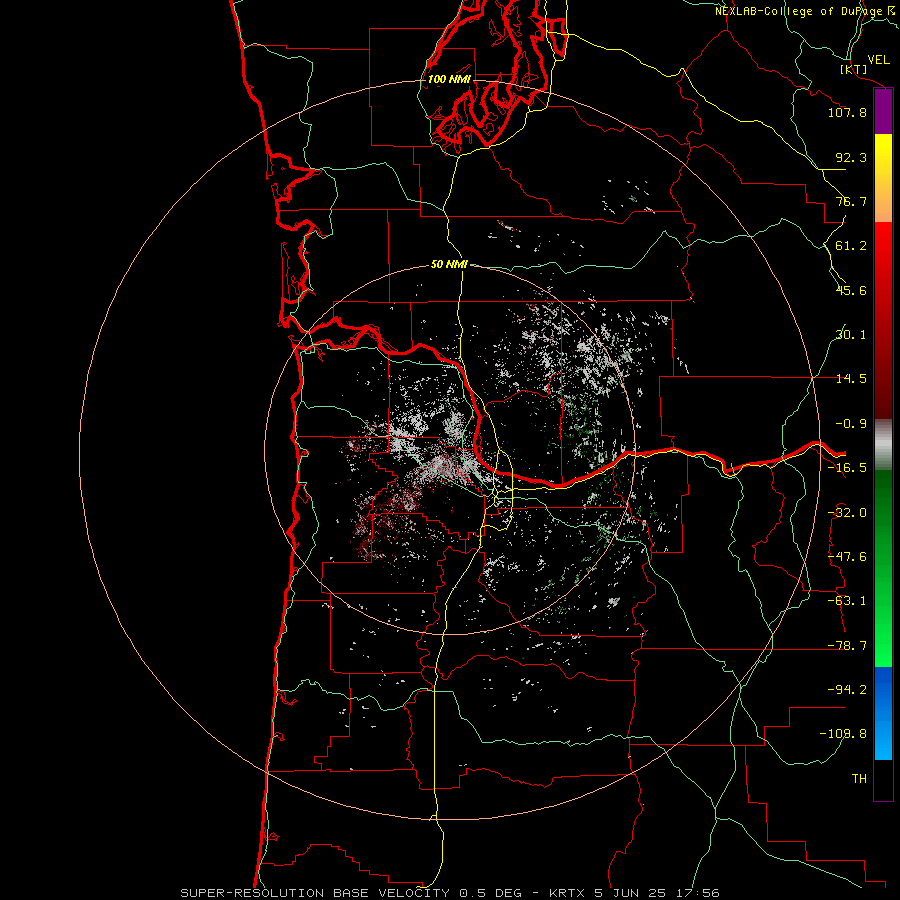900x900 pixels.
Task: Click the 76.7 velocity scale value
Action: click(851, 201)
